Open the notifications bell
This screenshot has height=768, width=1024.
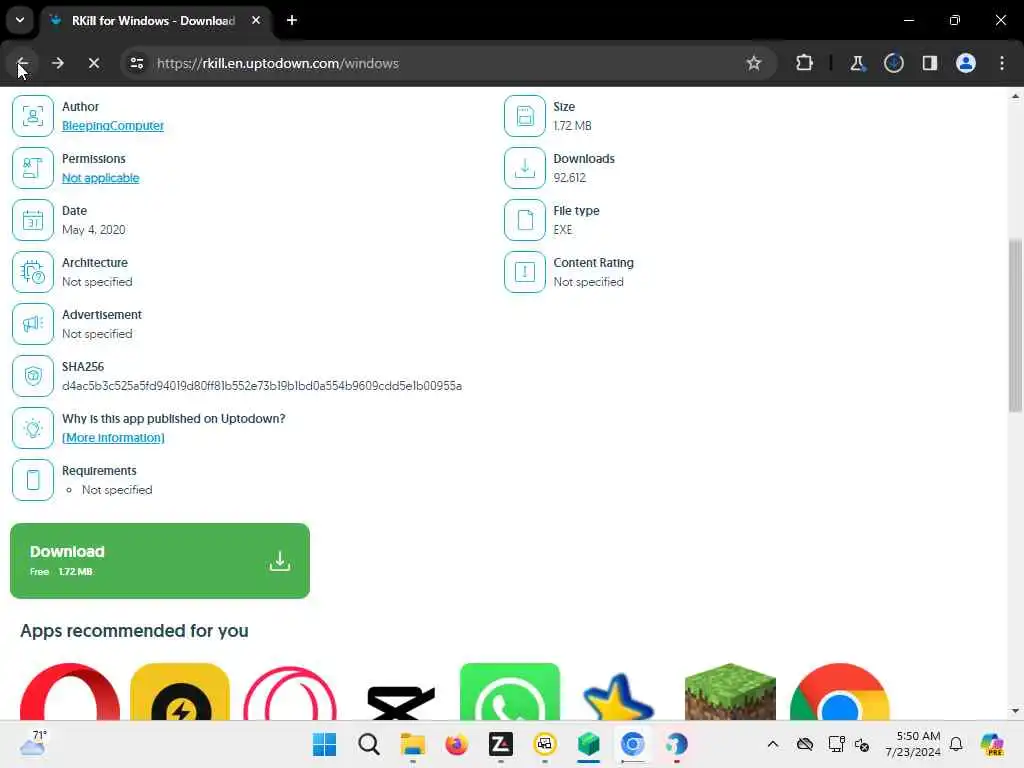pyautogui.click(x=956, y=744)
